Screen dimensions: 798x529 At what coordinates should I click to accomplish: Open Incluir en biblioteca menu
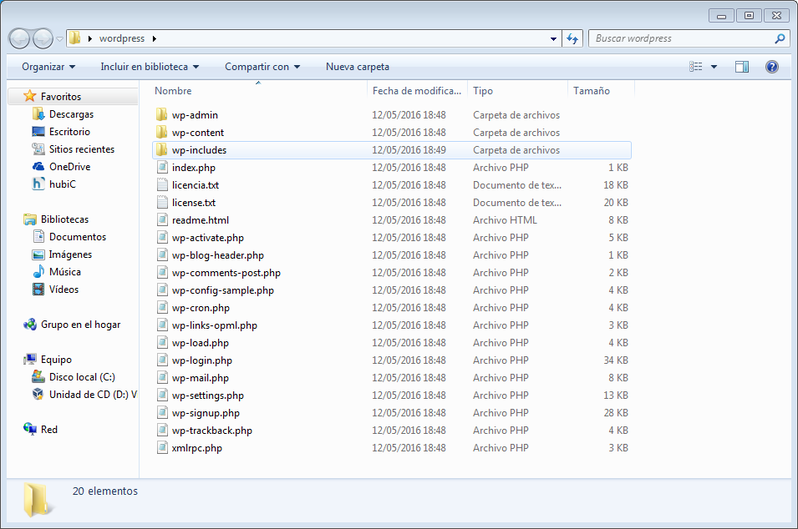tap(150, 67)
